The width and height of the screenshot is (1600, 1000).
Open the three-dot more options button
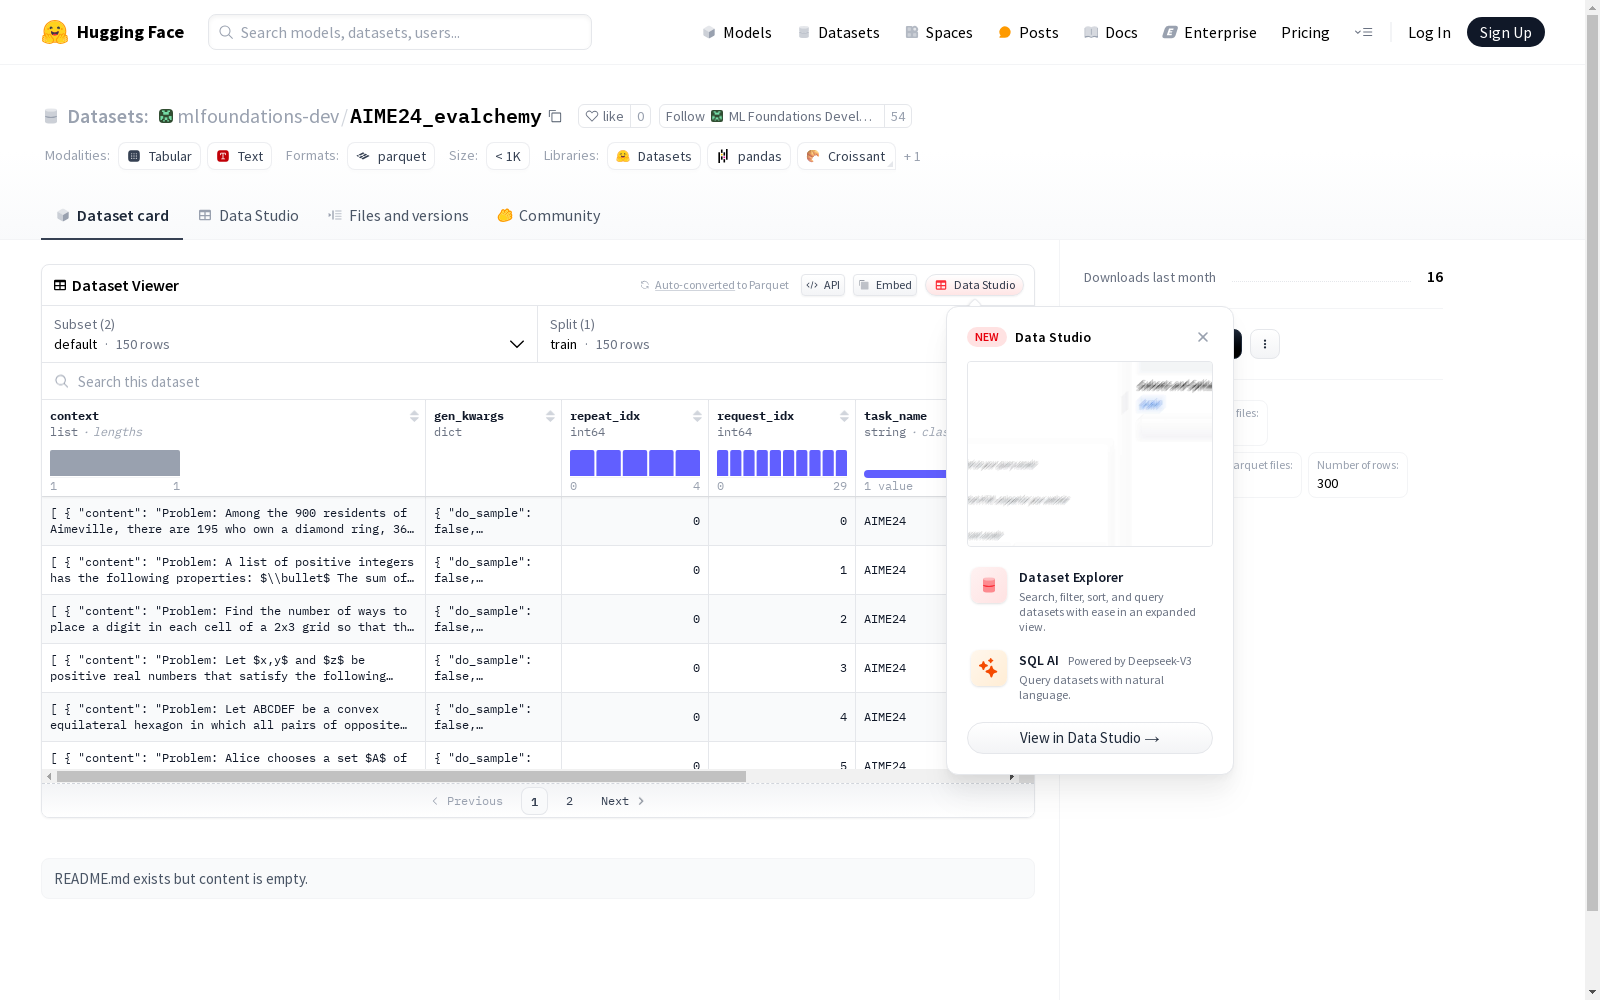click(1265, 344)
